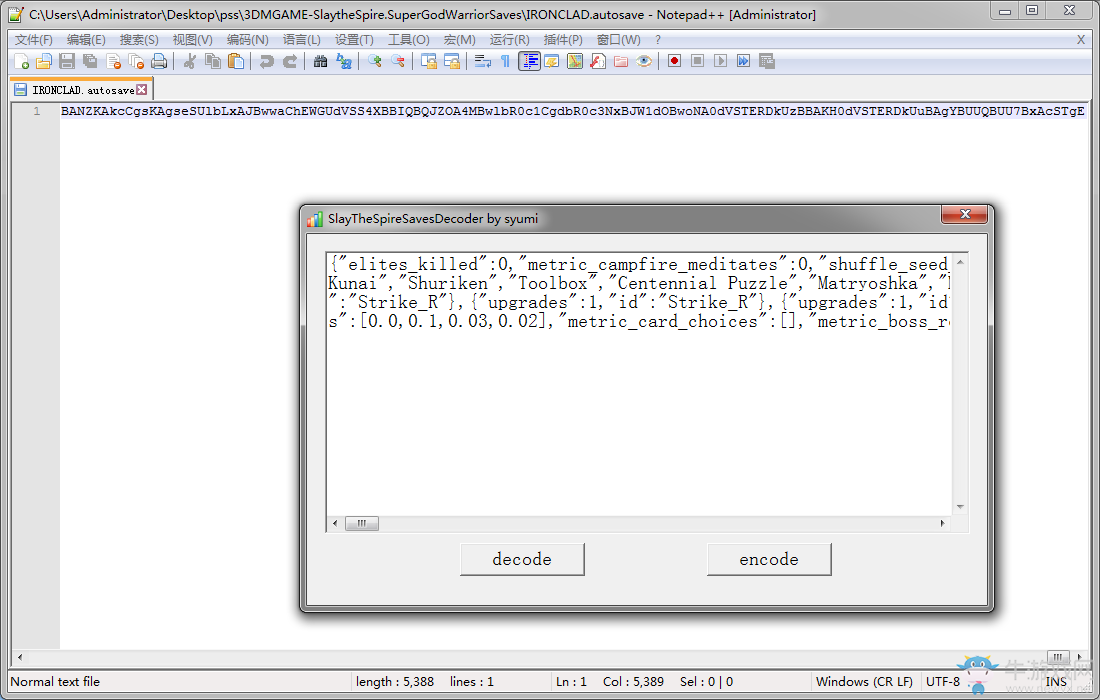The height and width of the screenshot is (700, 1100).
Task: Stop macro recording toolbar icon
Action: pyautogui.click(x=697, y=62)
